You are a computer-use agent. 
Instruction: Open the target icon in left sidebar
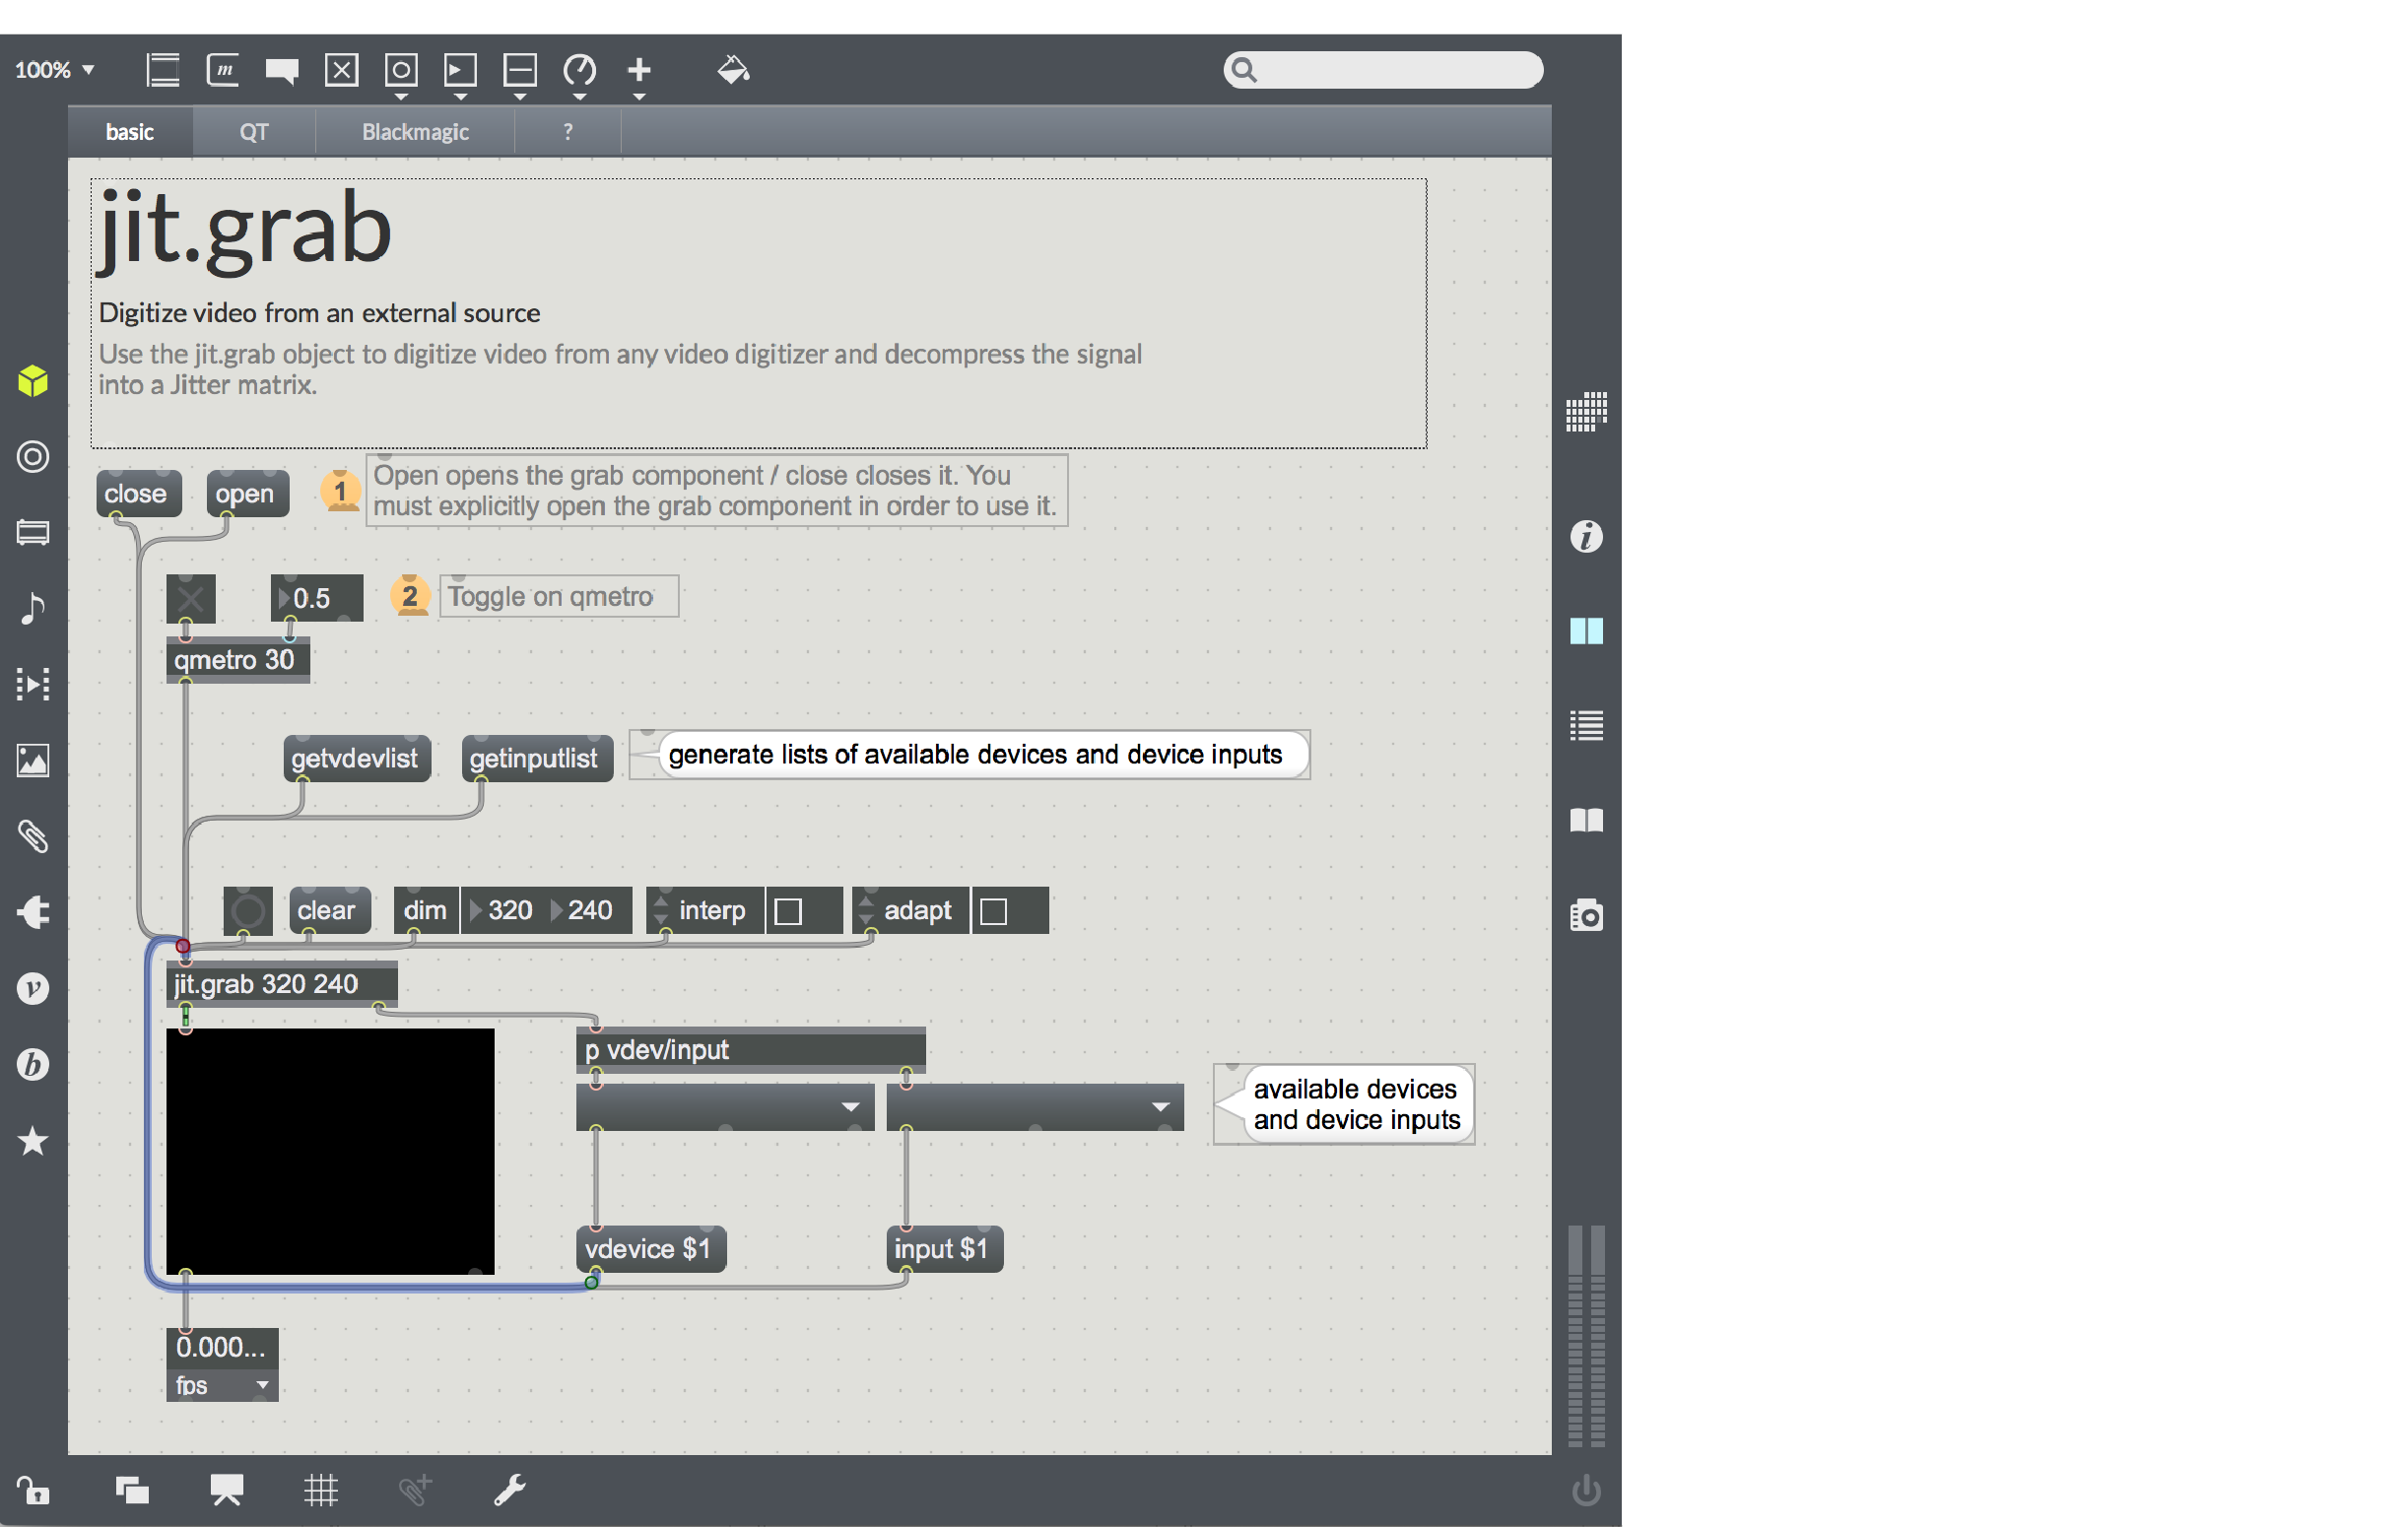point(33,457)
